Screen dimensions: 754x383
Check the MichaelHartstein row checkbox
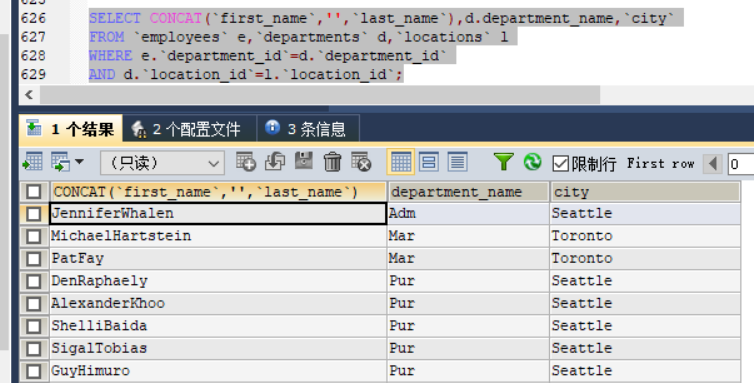34,236
